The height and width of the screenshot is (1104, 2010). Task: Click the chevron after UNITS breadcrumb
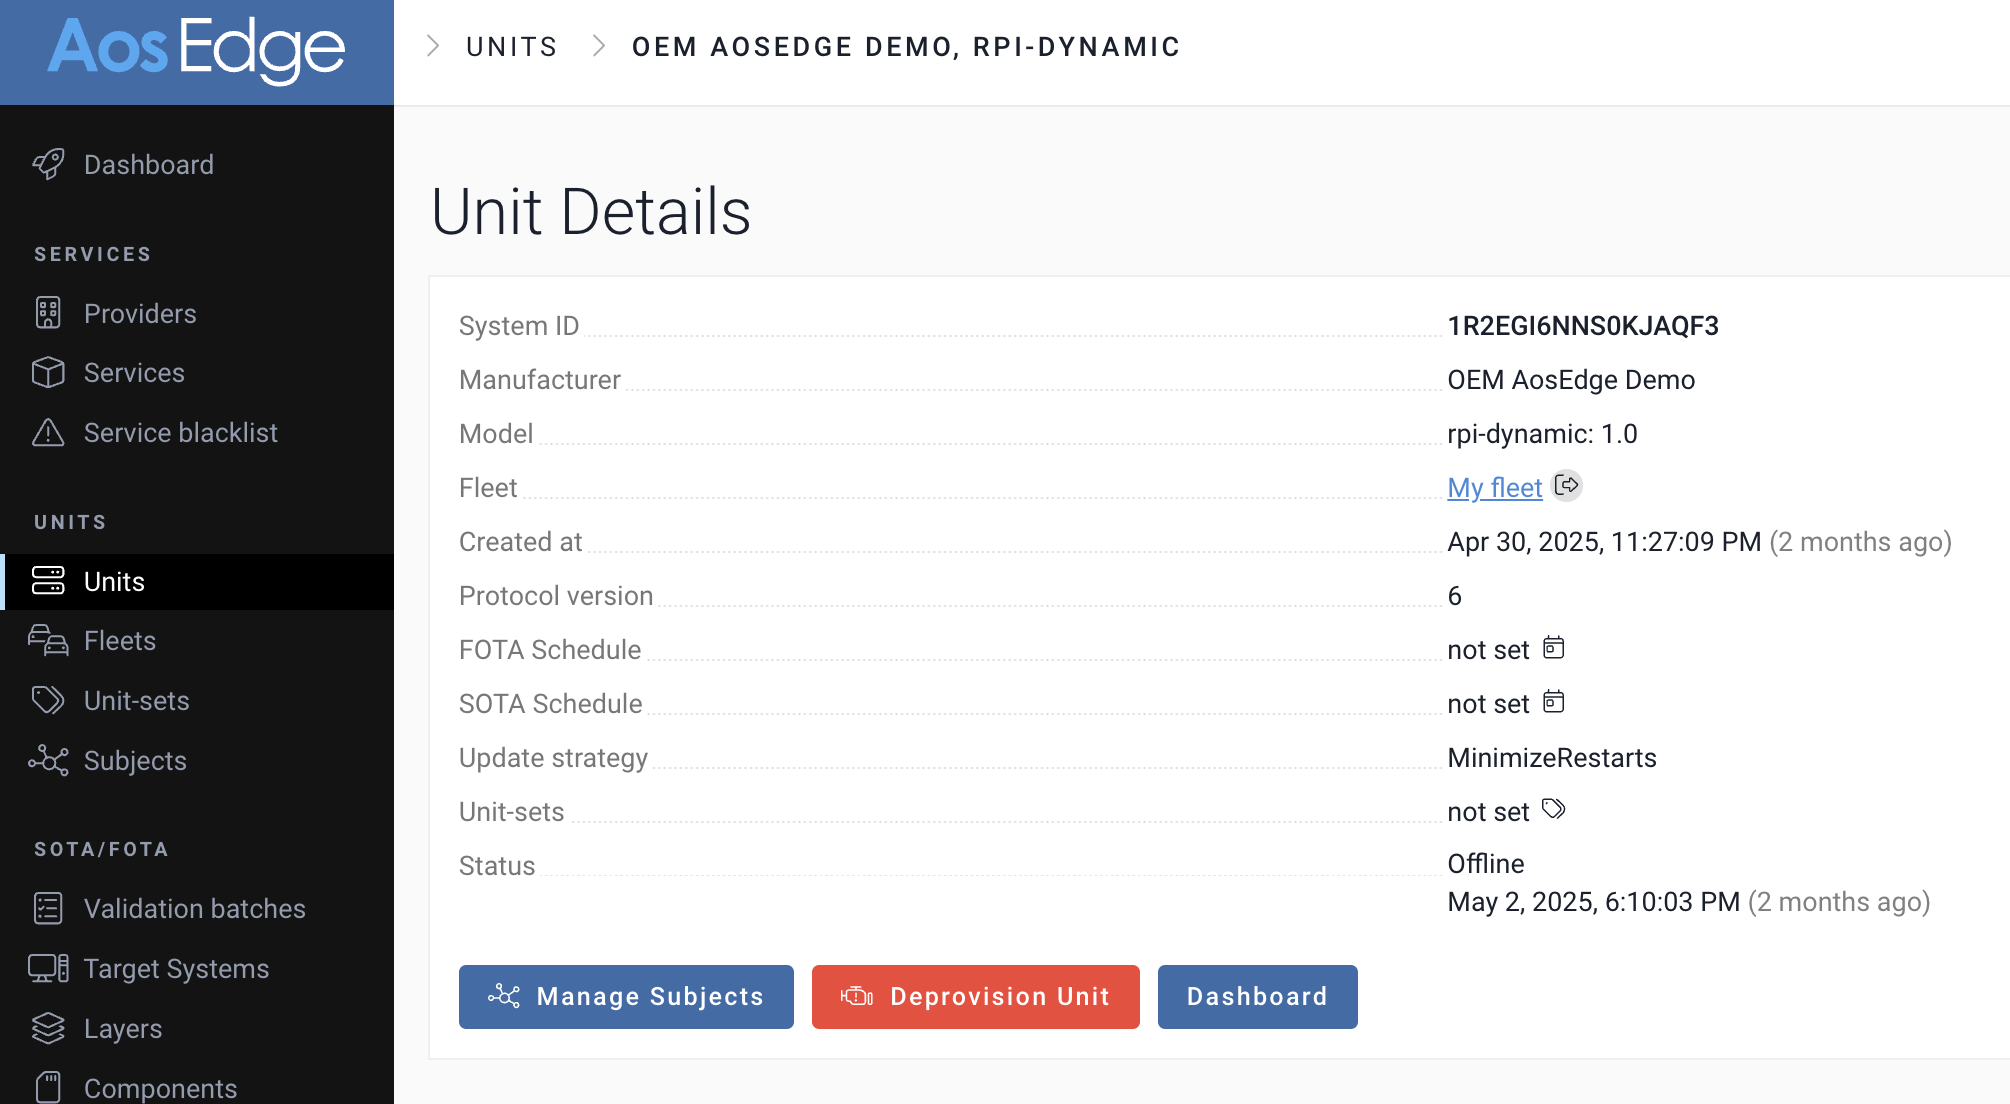point(599,46)
